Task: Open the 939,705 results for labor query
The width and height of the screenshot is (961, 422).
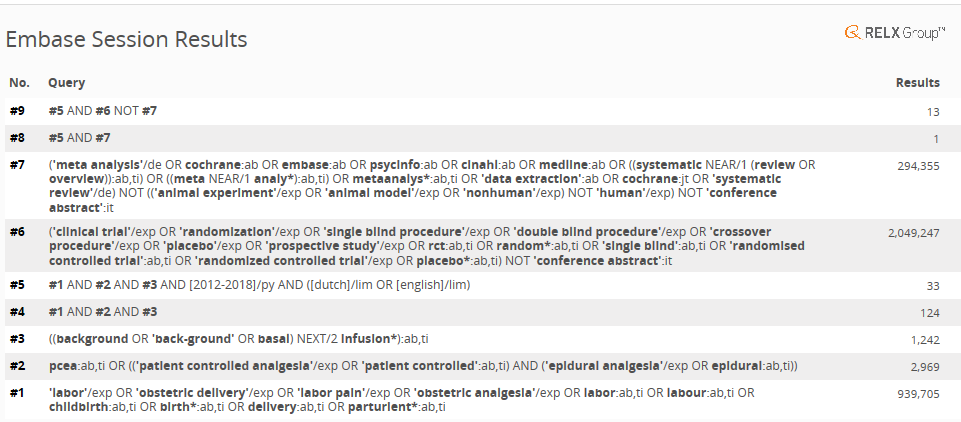Action: click(x=918, y=395)
